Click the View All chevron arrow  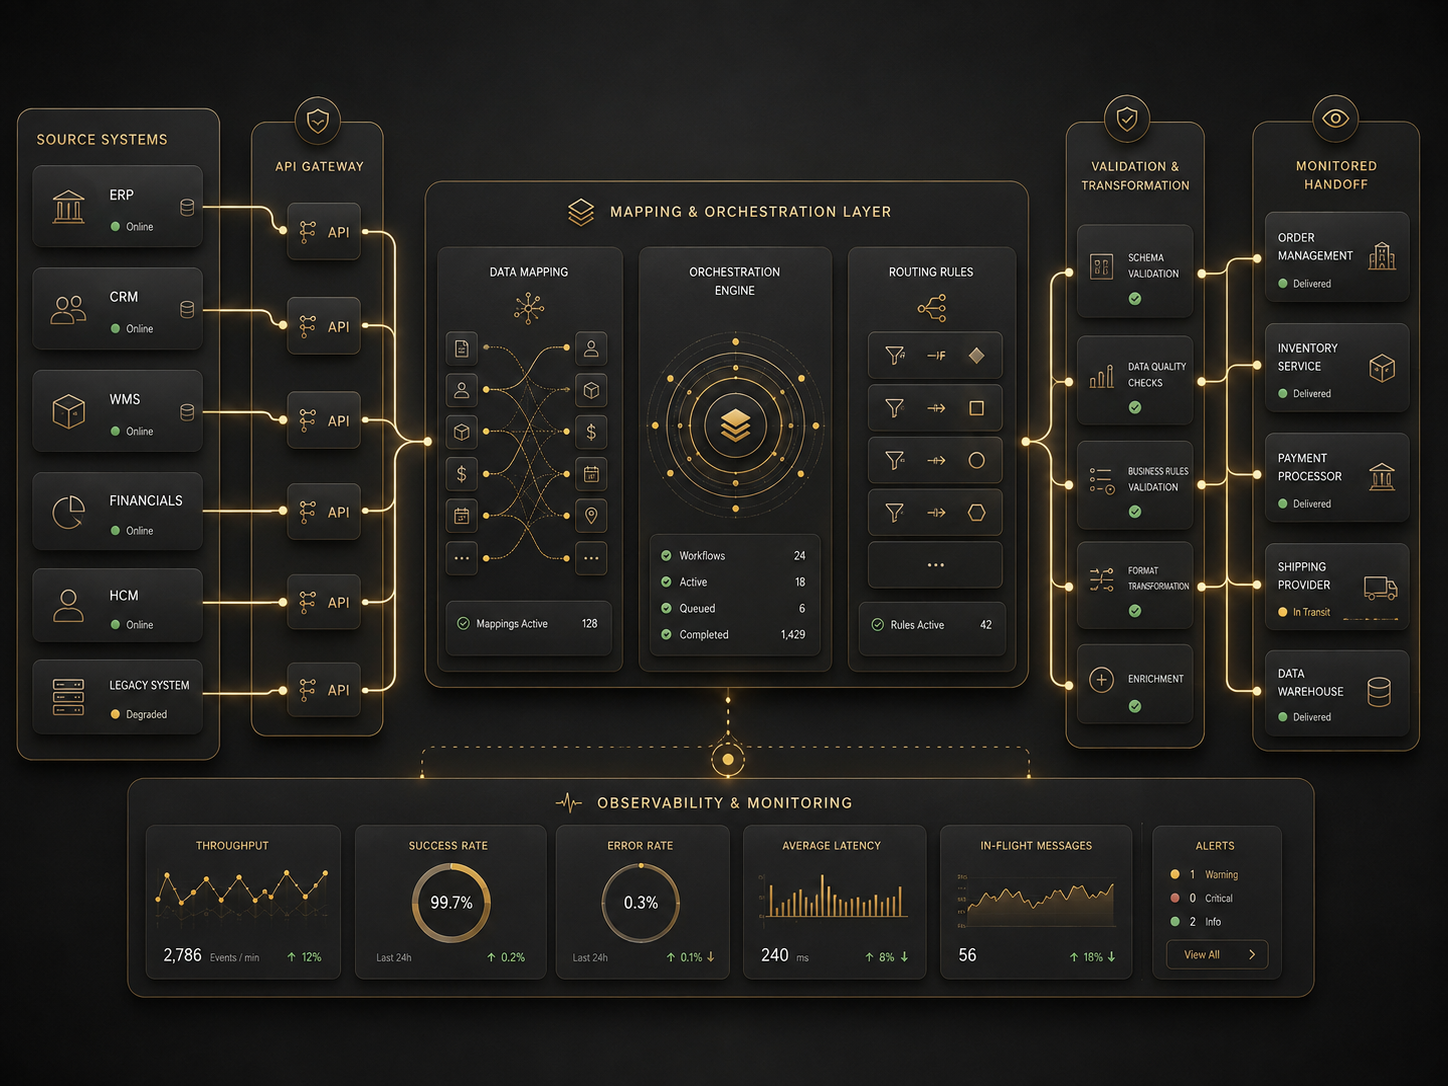pyautogui.click(x=1252, y=955)
